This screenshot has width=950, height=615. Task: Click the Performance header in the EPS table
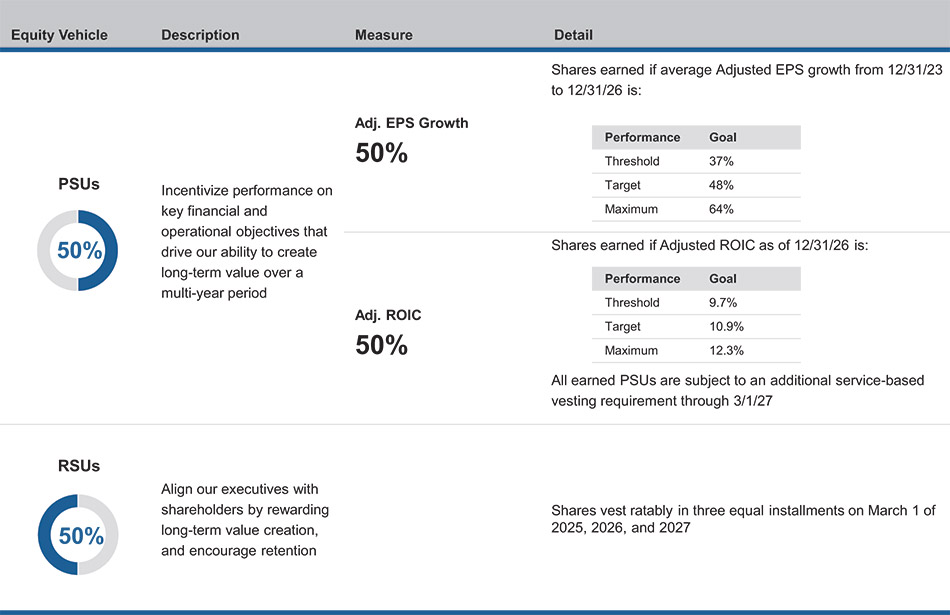click(x=642, y=137)
